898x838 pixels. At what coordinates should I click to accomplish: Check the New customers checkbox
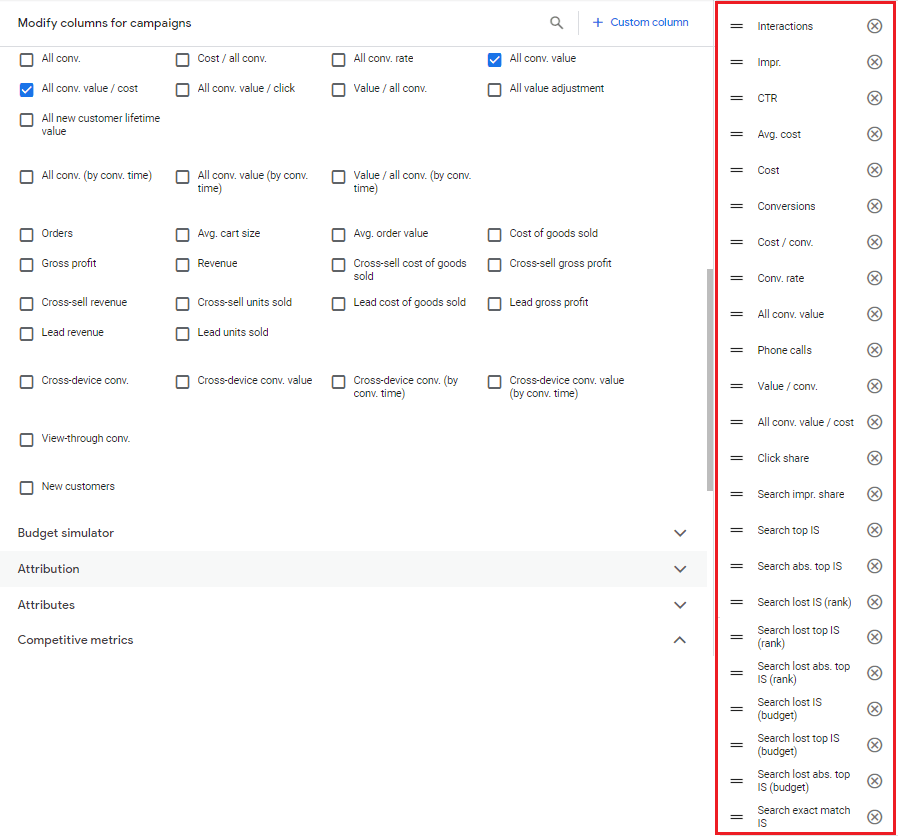[26, 487]
